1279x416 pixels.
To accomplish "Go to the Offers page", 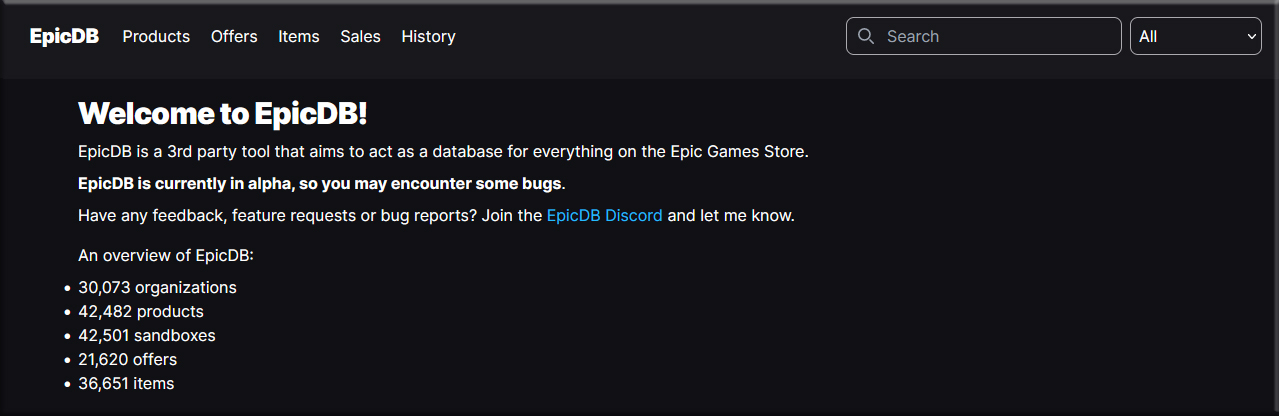I will pyautogui.click(x=234, y=36).
